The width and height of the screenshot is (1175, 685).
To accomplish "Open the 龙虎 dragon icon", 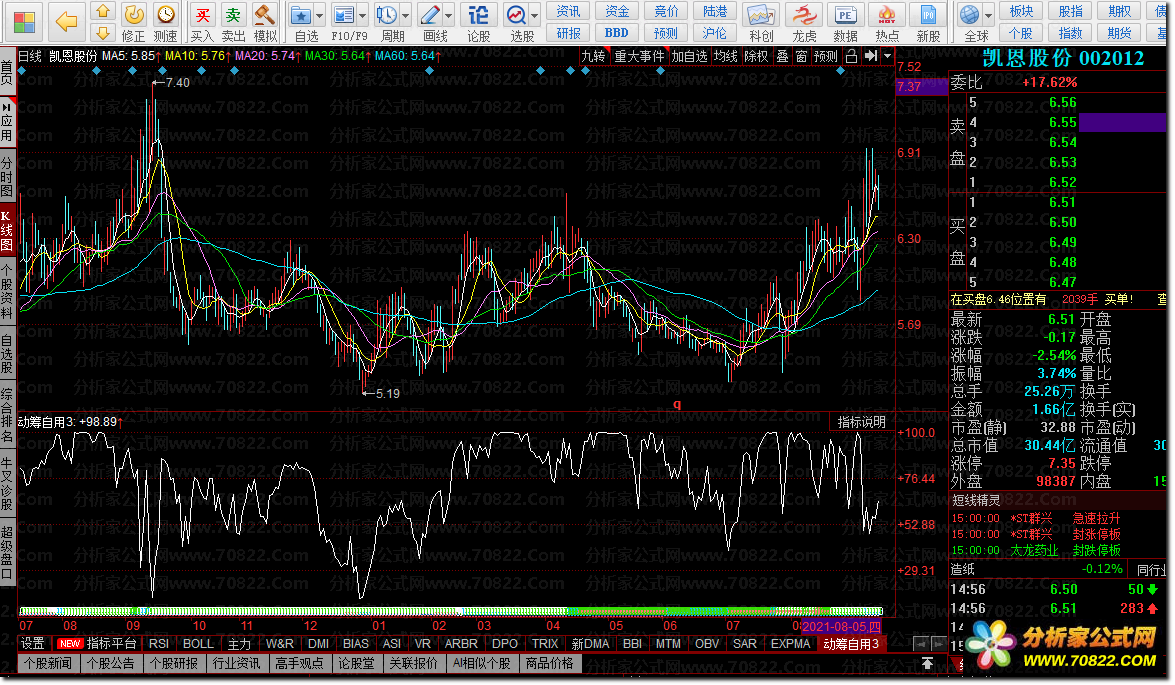I will 805,15.
